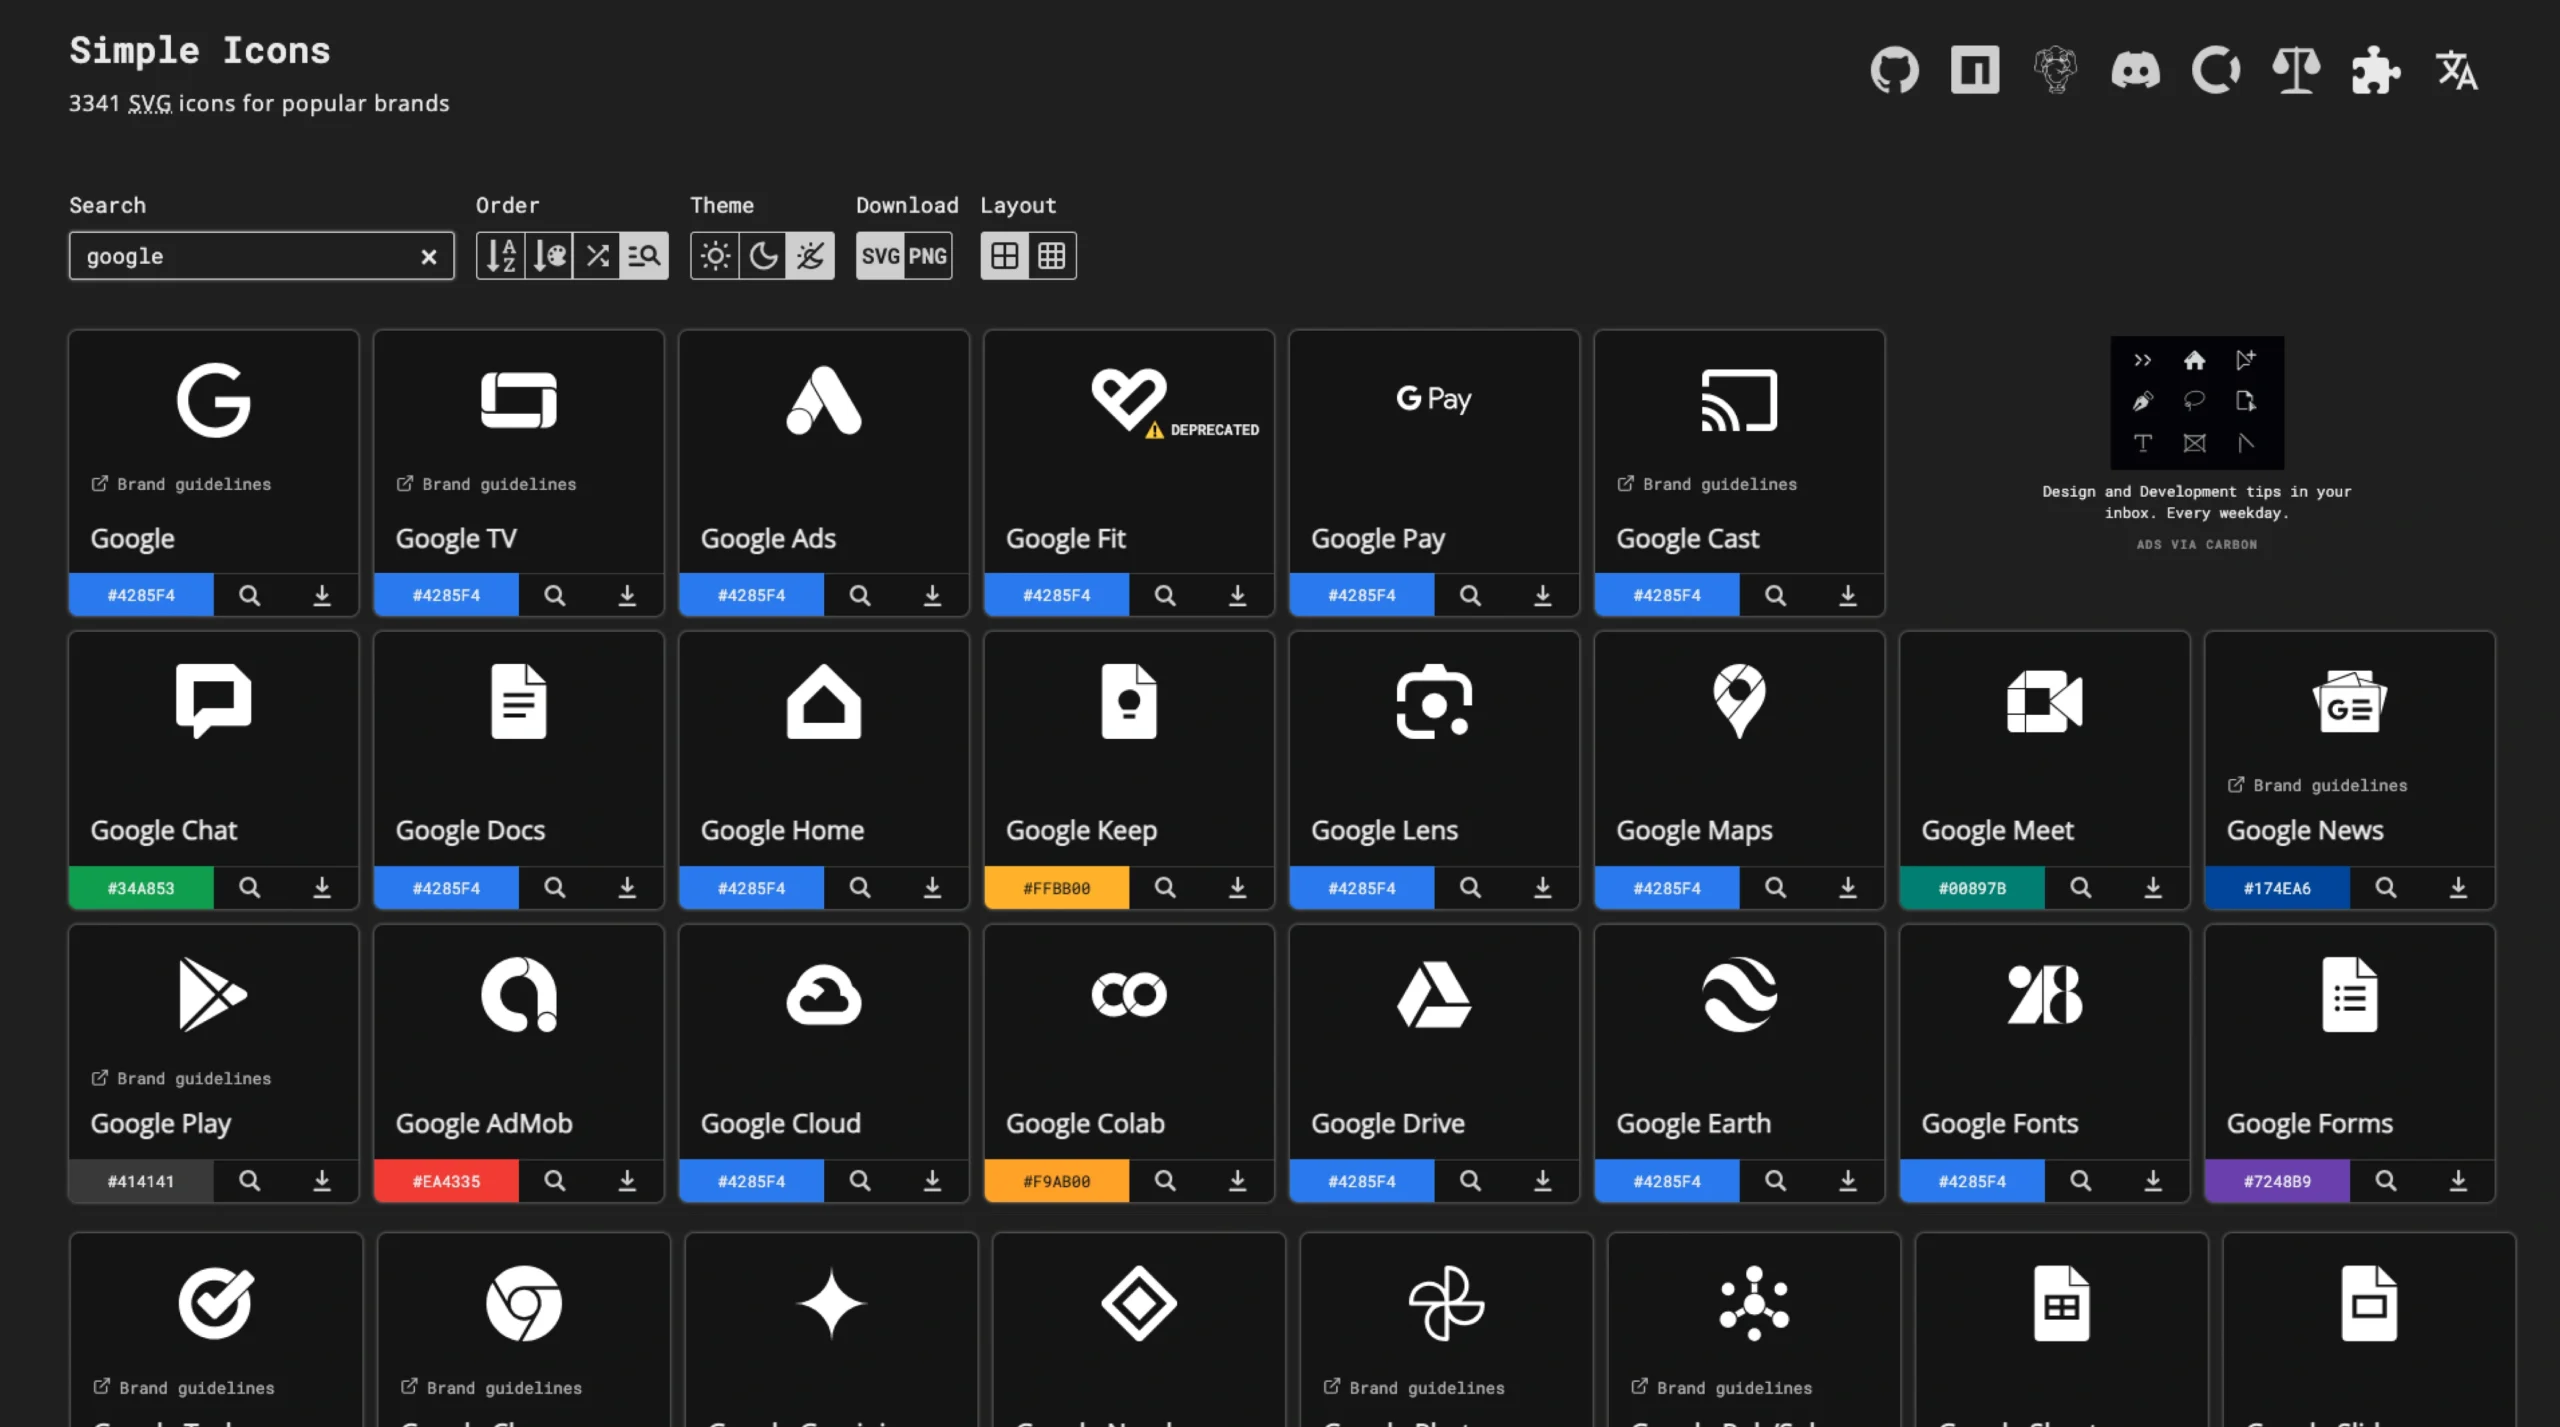Copy Google Chat color #34A853 swatch
The height and width of the screenshot is (1427, 2560).
tap(141, 888)
